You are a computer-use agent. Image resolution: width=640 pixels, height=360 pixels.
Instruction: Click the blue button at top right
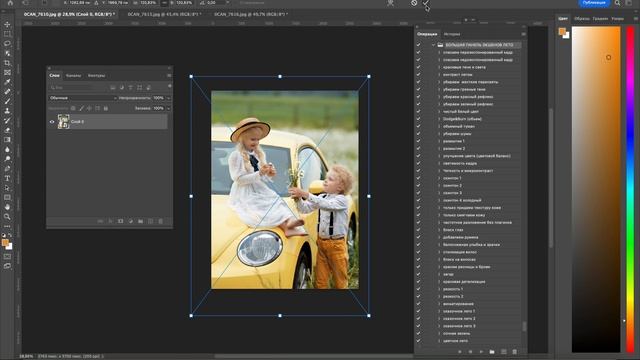pos(594,3)
